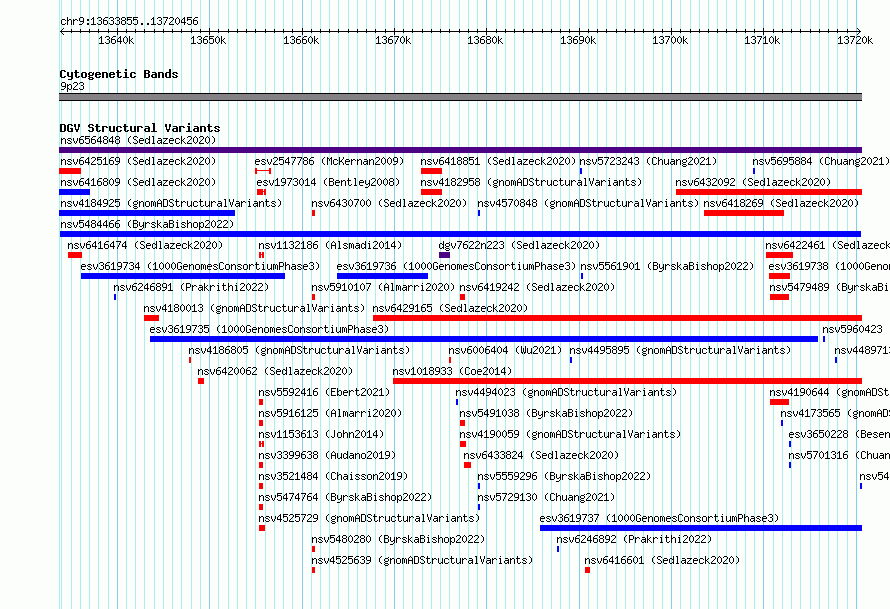Click the blue esv3619736 variant bar

click(383, 276)
